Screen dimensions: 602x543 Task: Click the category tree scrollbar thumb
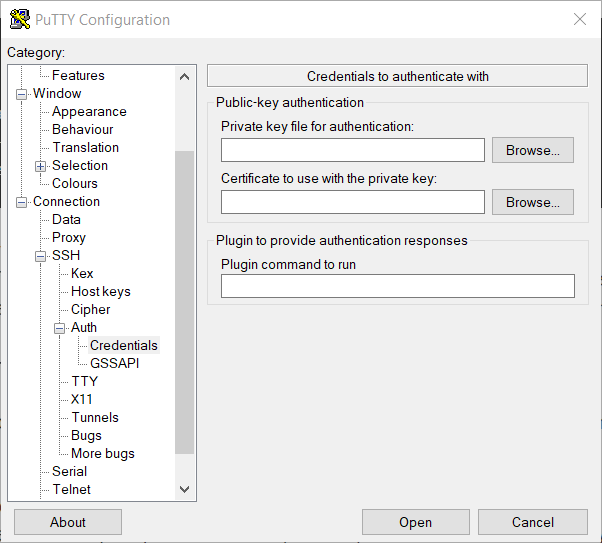click(x=184, y=303)
